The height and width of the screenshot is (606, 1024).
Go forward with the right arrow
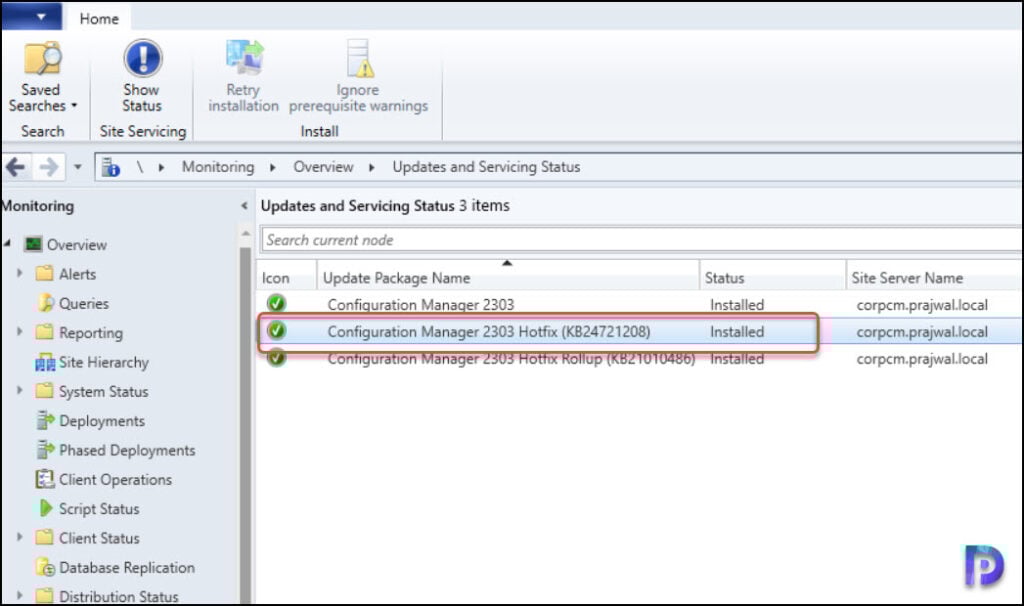pos(49,167)
